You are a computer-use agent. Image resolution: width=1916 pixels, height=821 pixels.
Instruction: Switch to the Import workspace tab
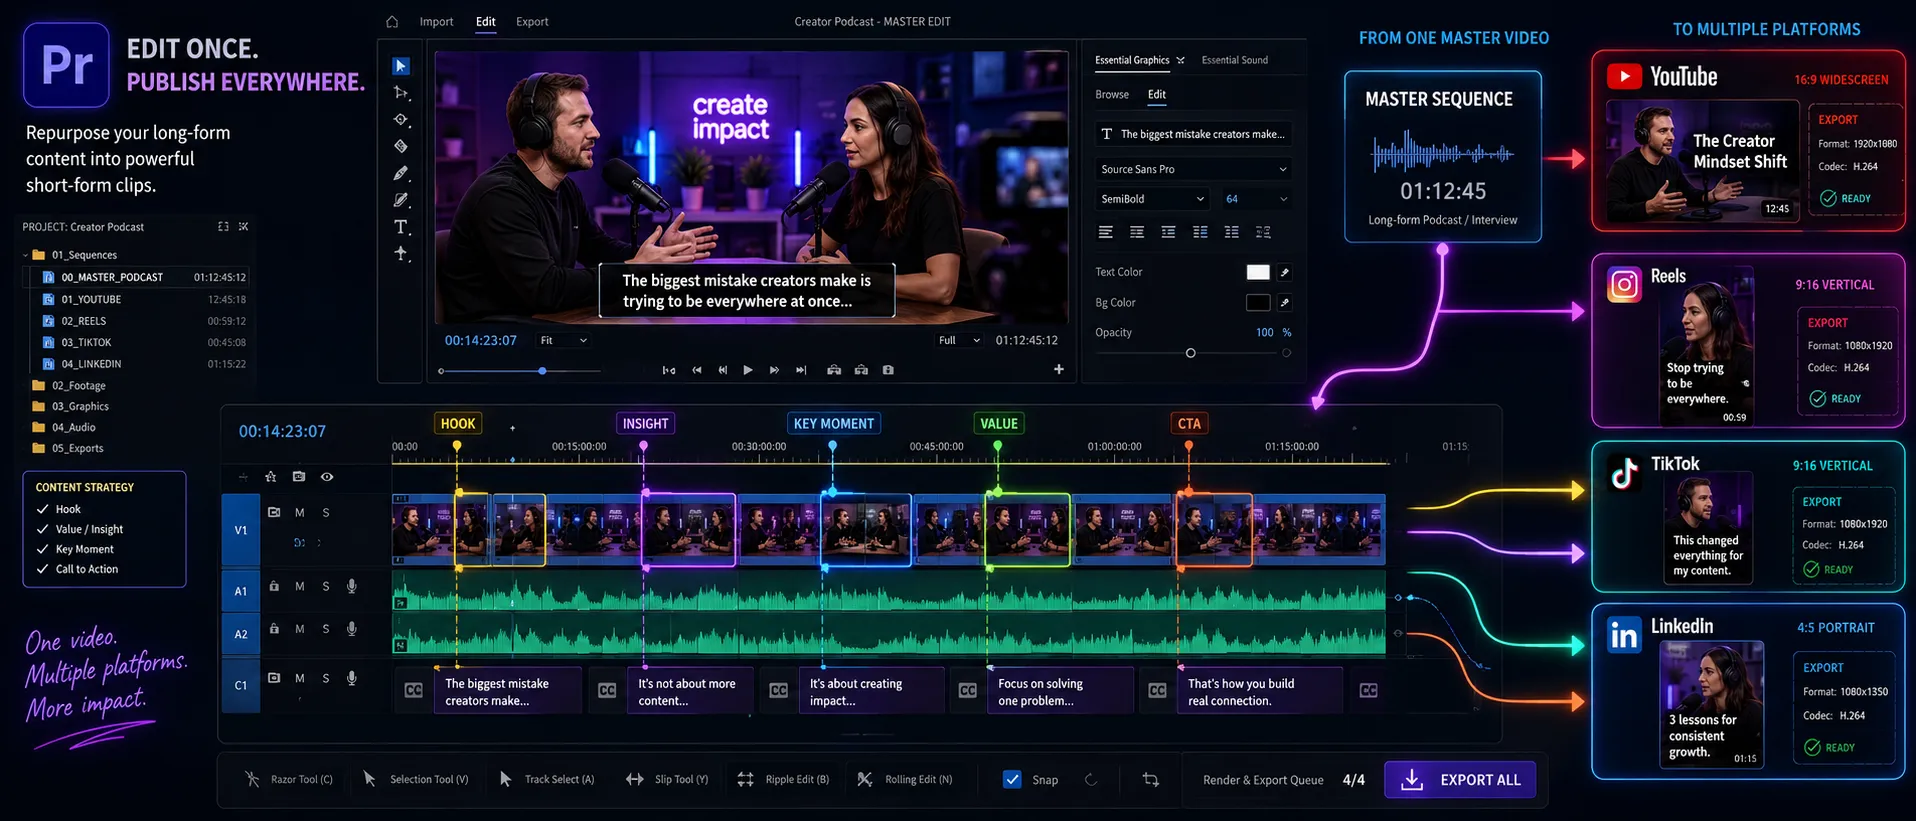click(x=436, y=21)
